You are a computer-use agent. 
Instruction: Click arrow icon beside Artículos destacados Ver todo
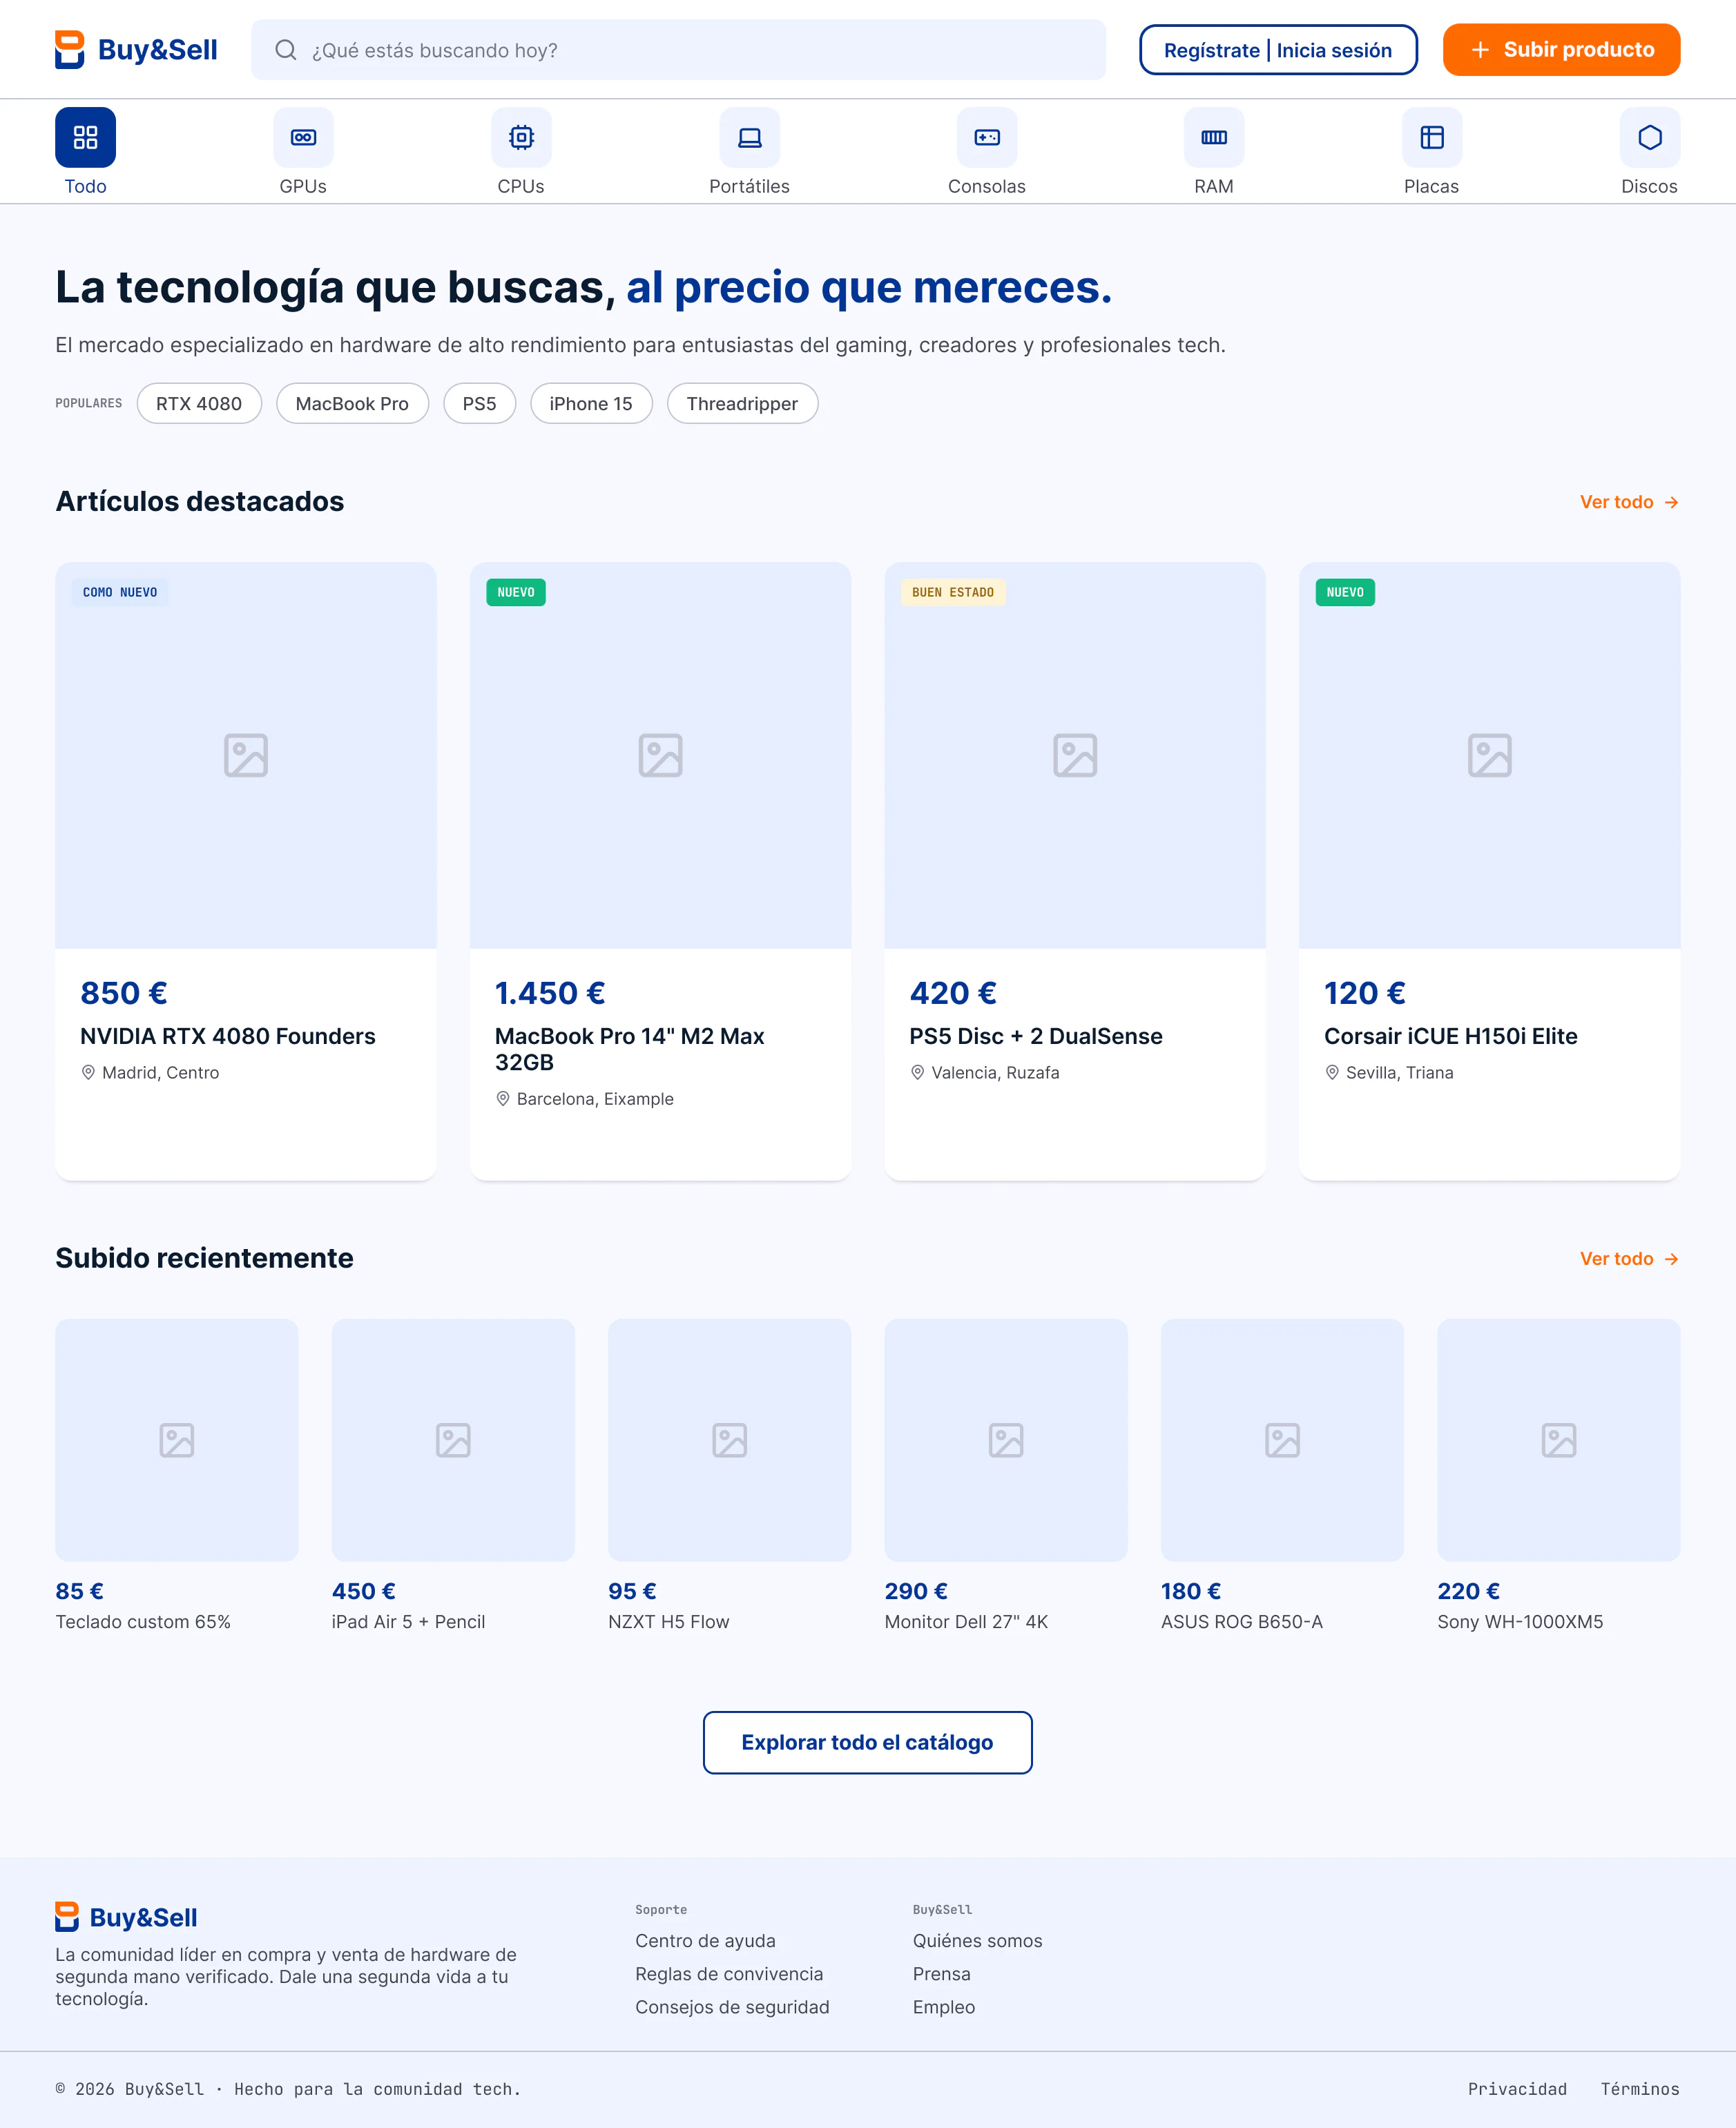[1671, 502]
